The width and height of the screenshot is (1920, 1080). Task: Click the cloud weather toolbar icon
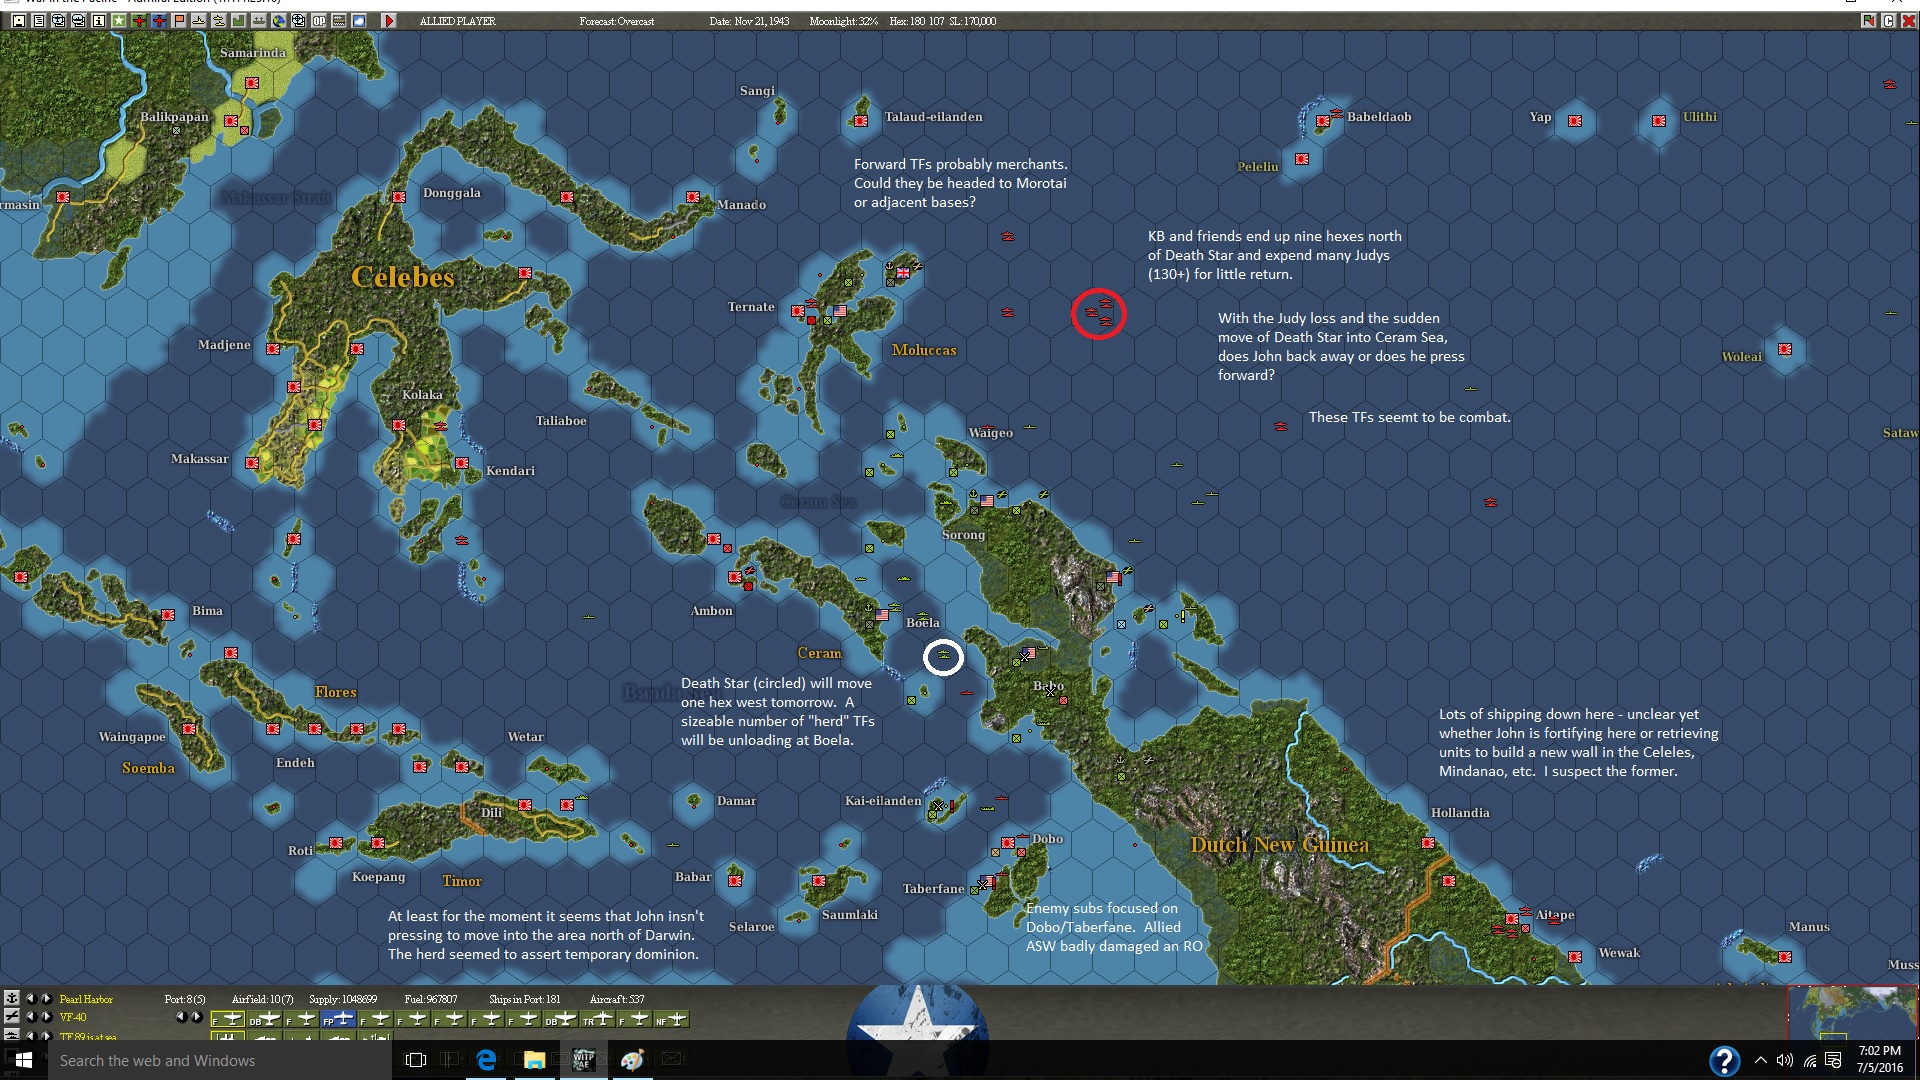coord(359,21)
